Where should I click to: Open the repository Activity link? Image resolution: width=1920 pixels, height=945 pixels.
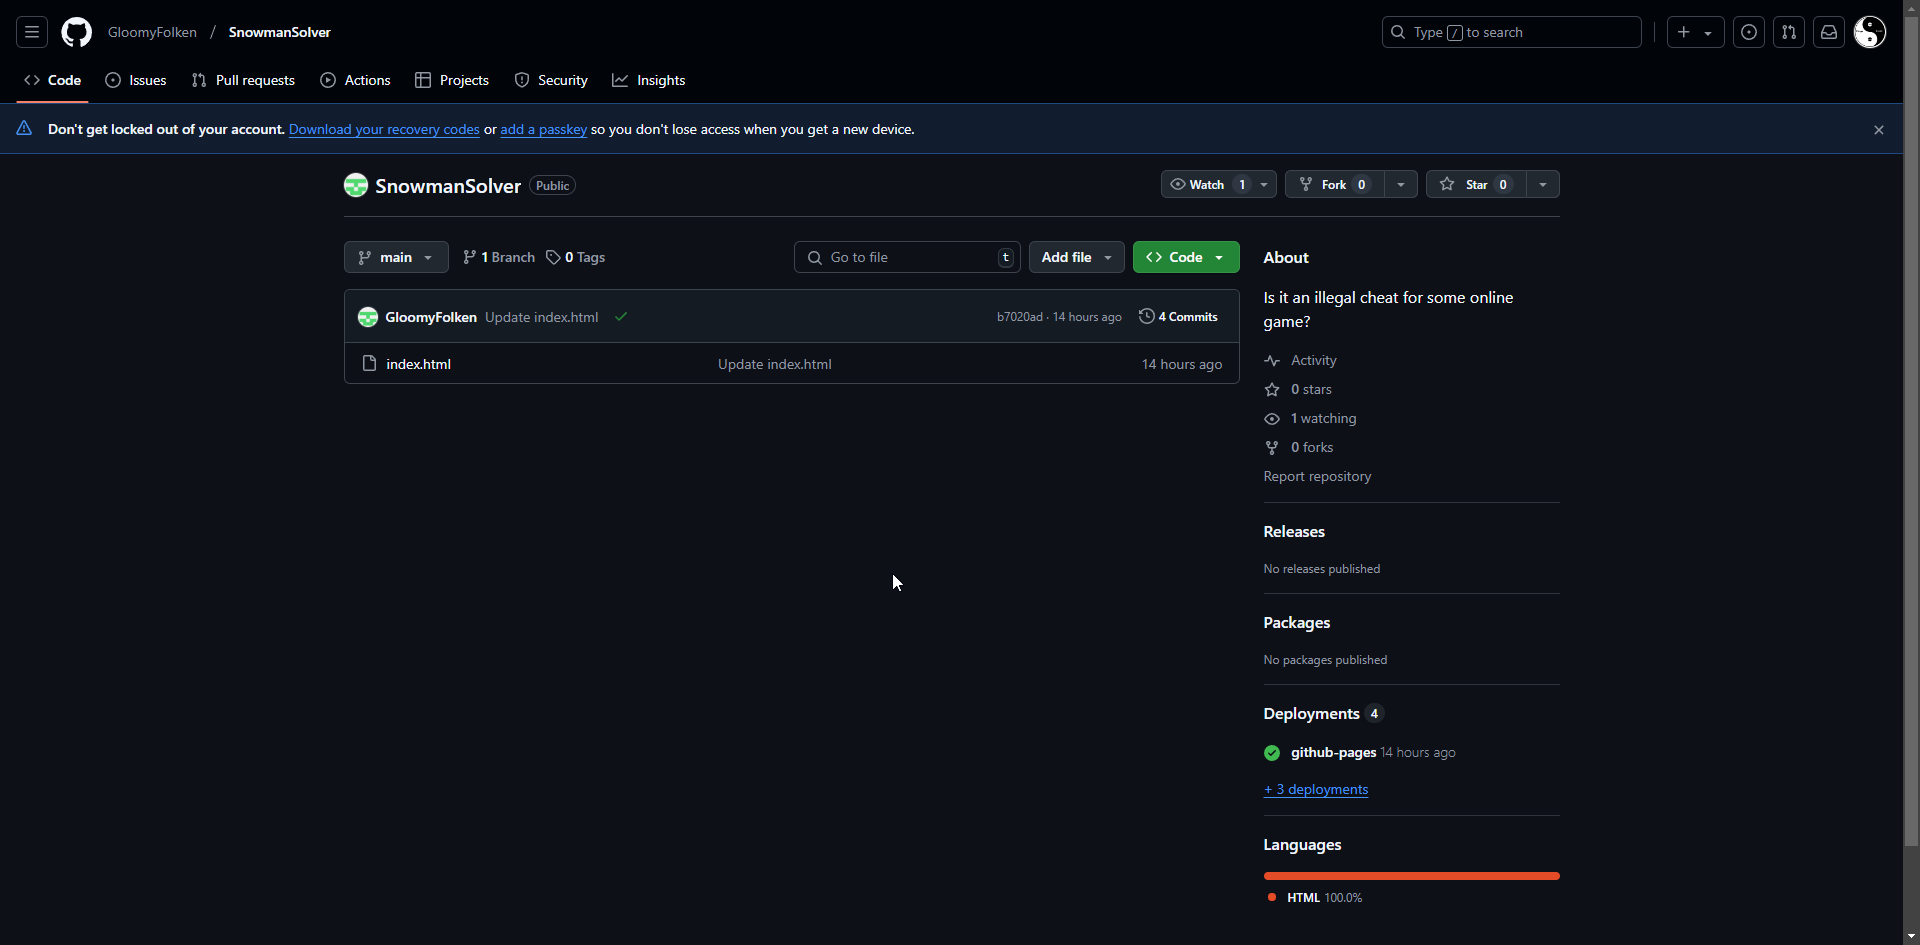click(x=1300, y=360)
